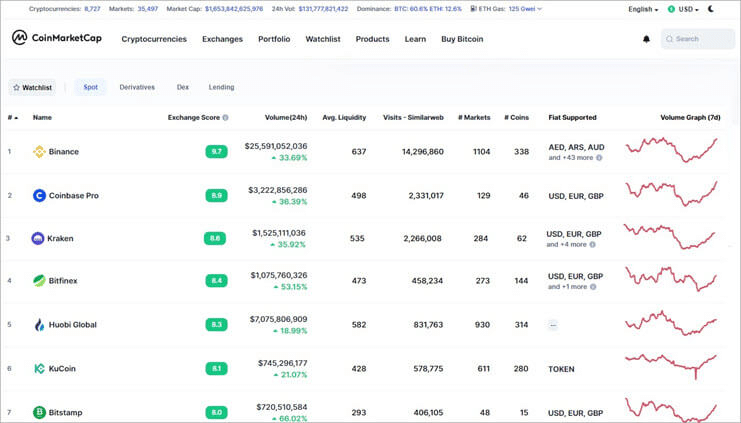Image resolution: width=741 pixels, height=423 pixels.
Task: Click the ETH Gas pump icon
Action: point(474,9)
